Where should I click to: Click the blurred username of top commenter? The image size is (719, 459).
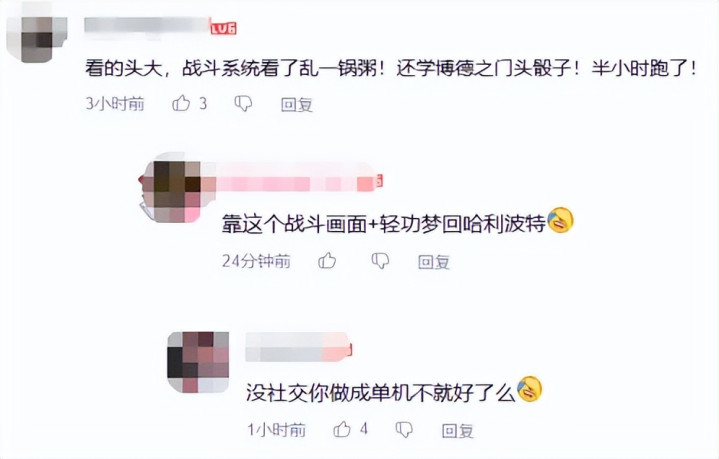point(147,26)
